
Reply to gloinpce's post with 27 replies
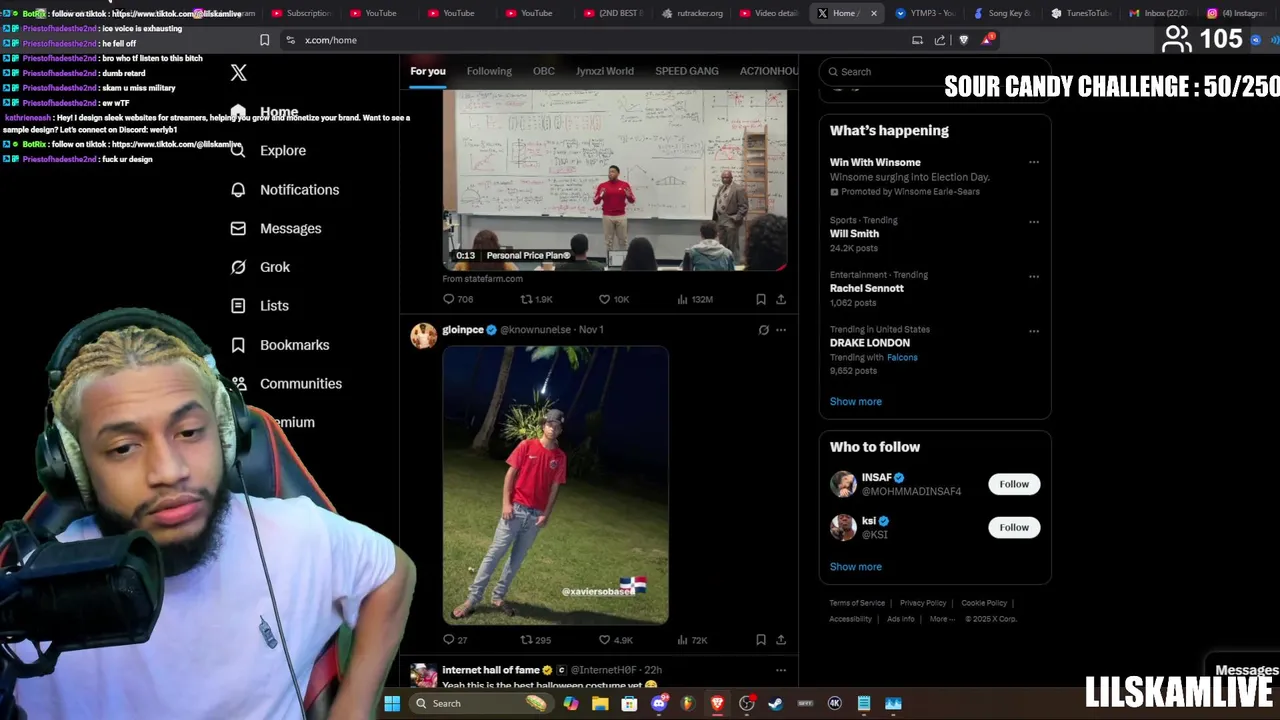(x=455, y=640)
